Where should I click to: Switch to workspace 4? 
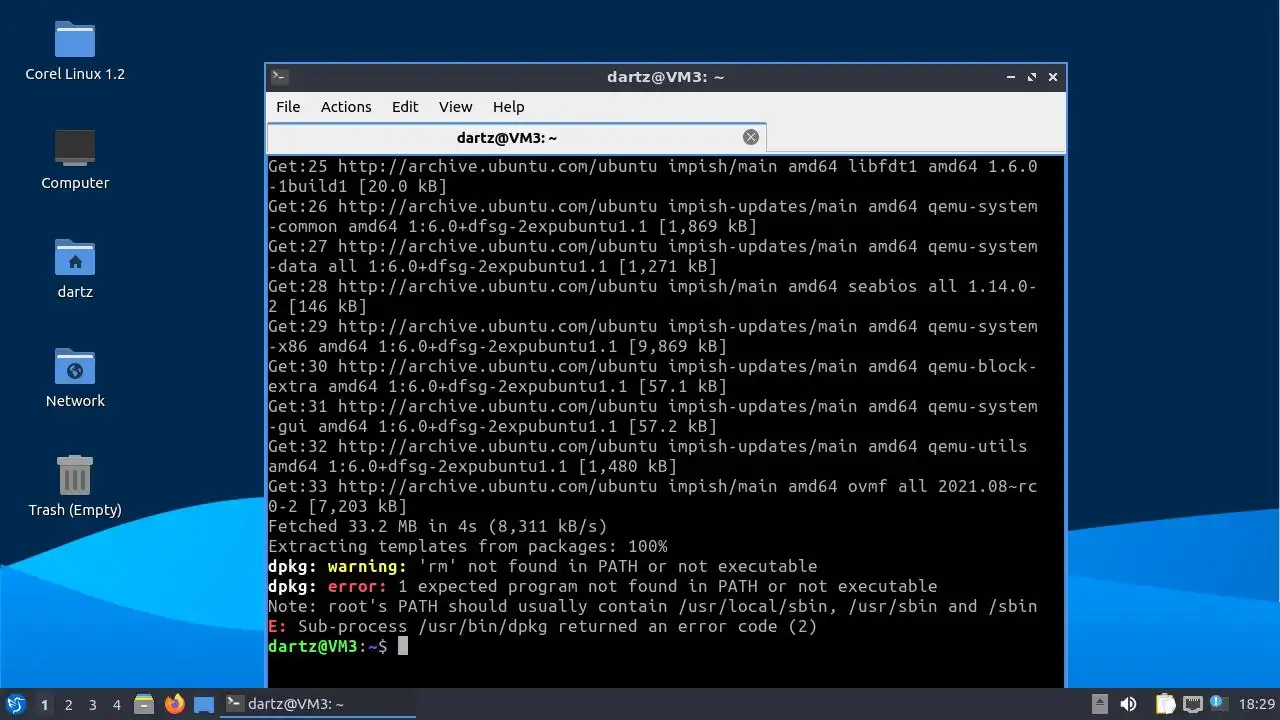(x=116, y=704)
